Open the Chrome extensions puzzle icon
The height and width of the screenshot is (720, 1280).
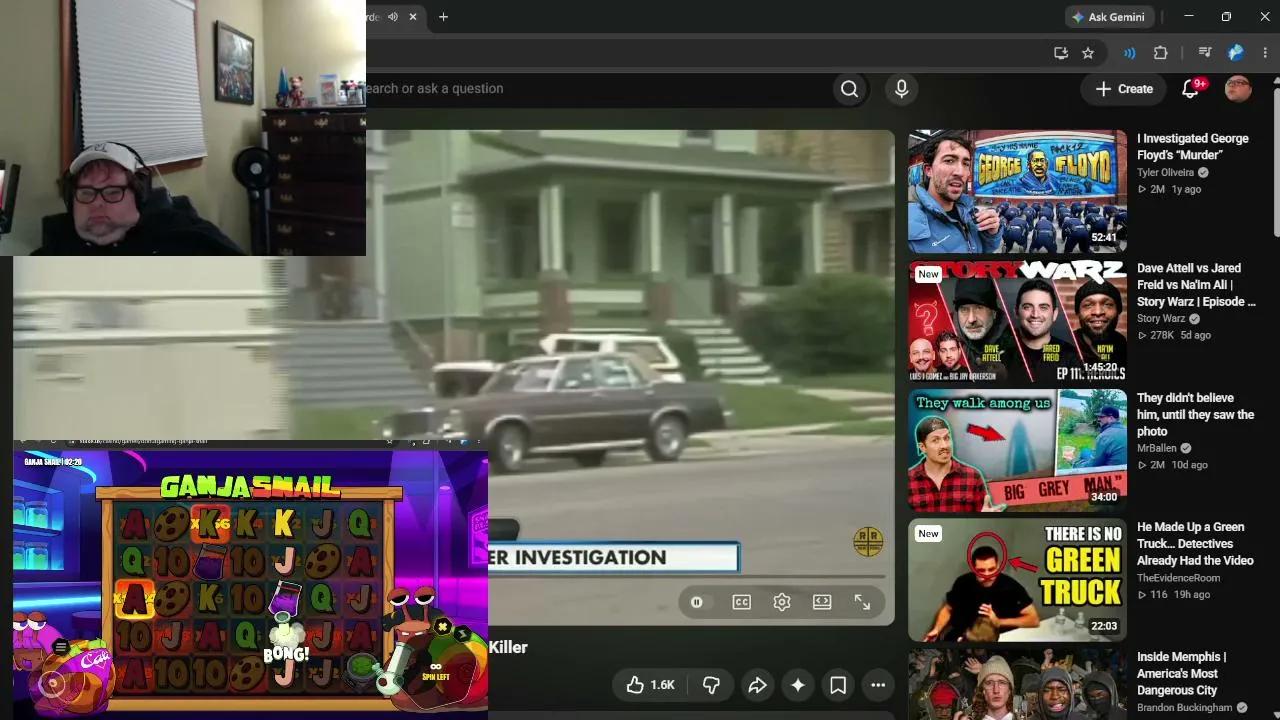[x=1161, y=53]
